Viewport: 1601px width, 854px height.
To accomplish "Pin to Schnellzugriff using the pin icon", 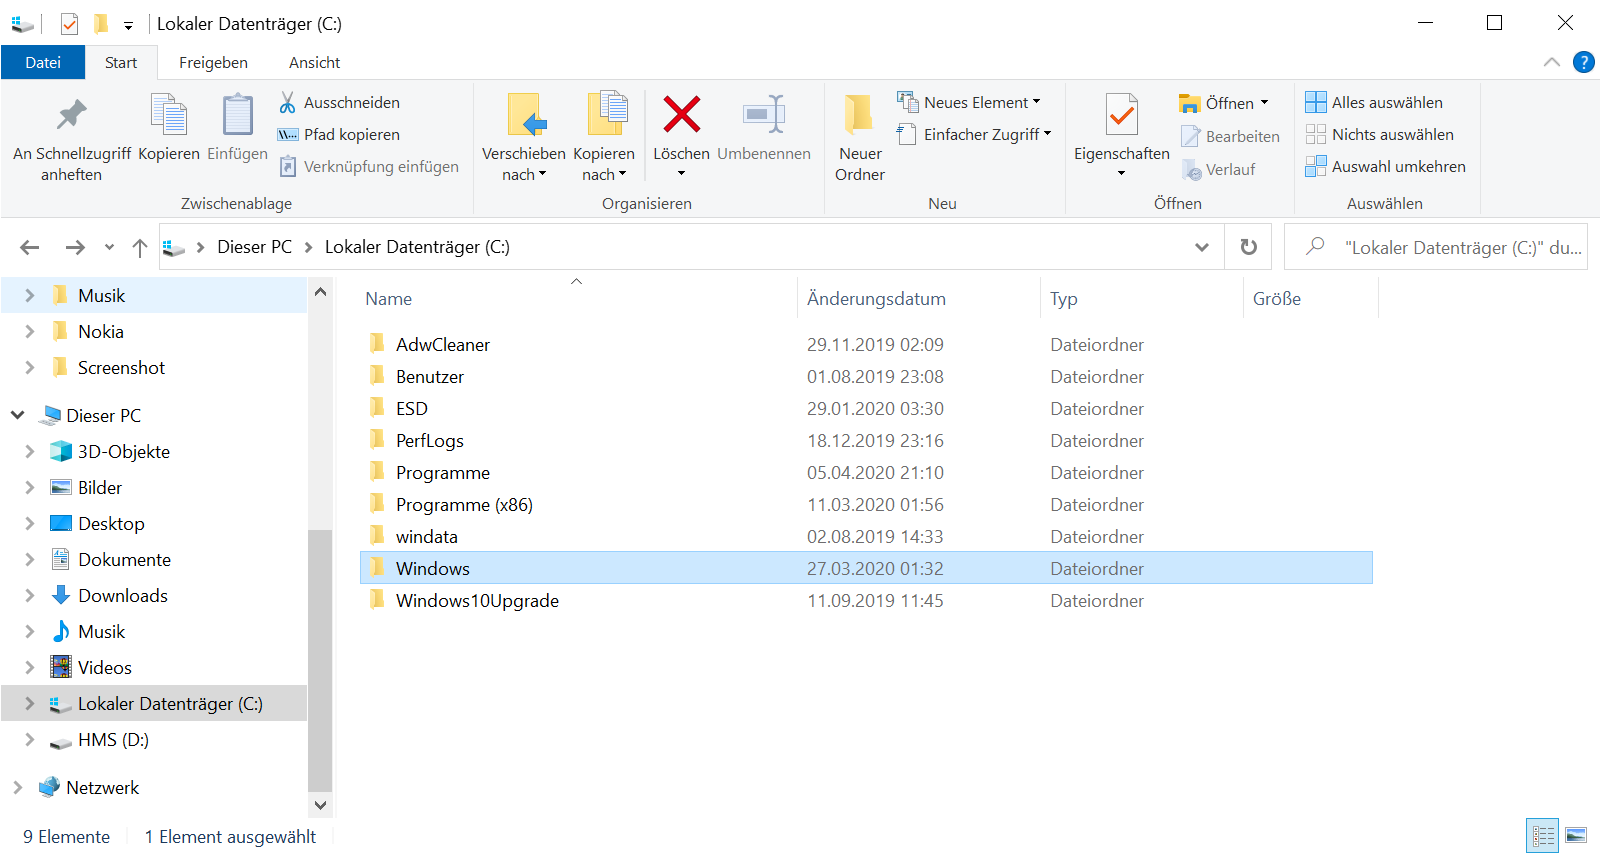I will click(x=71, y=137).
